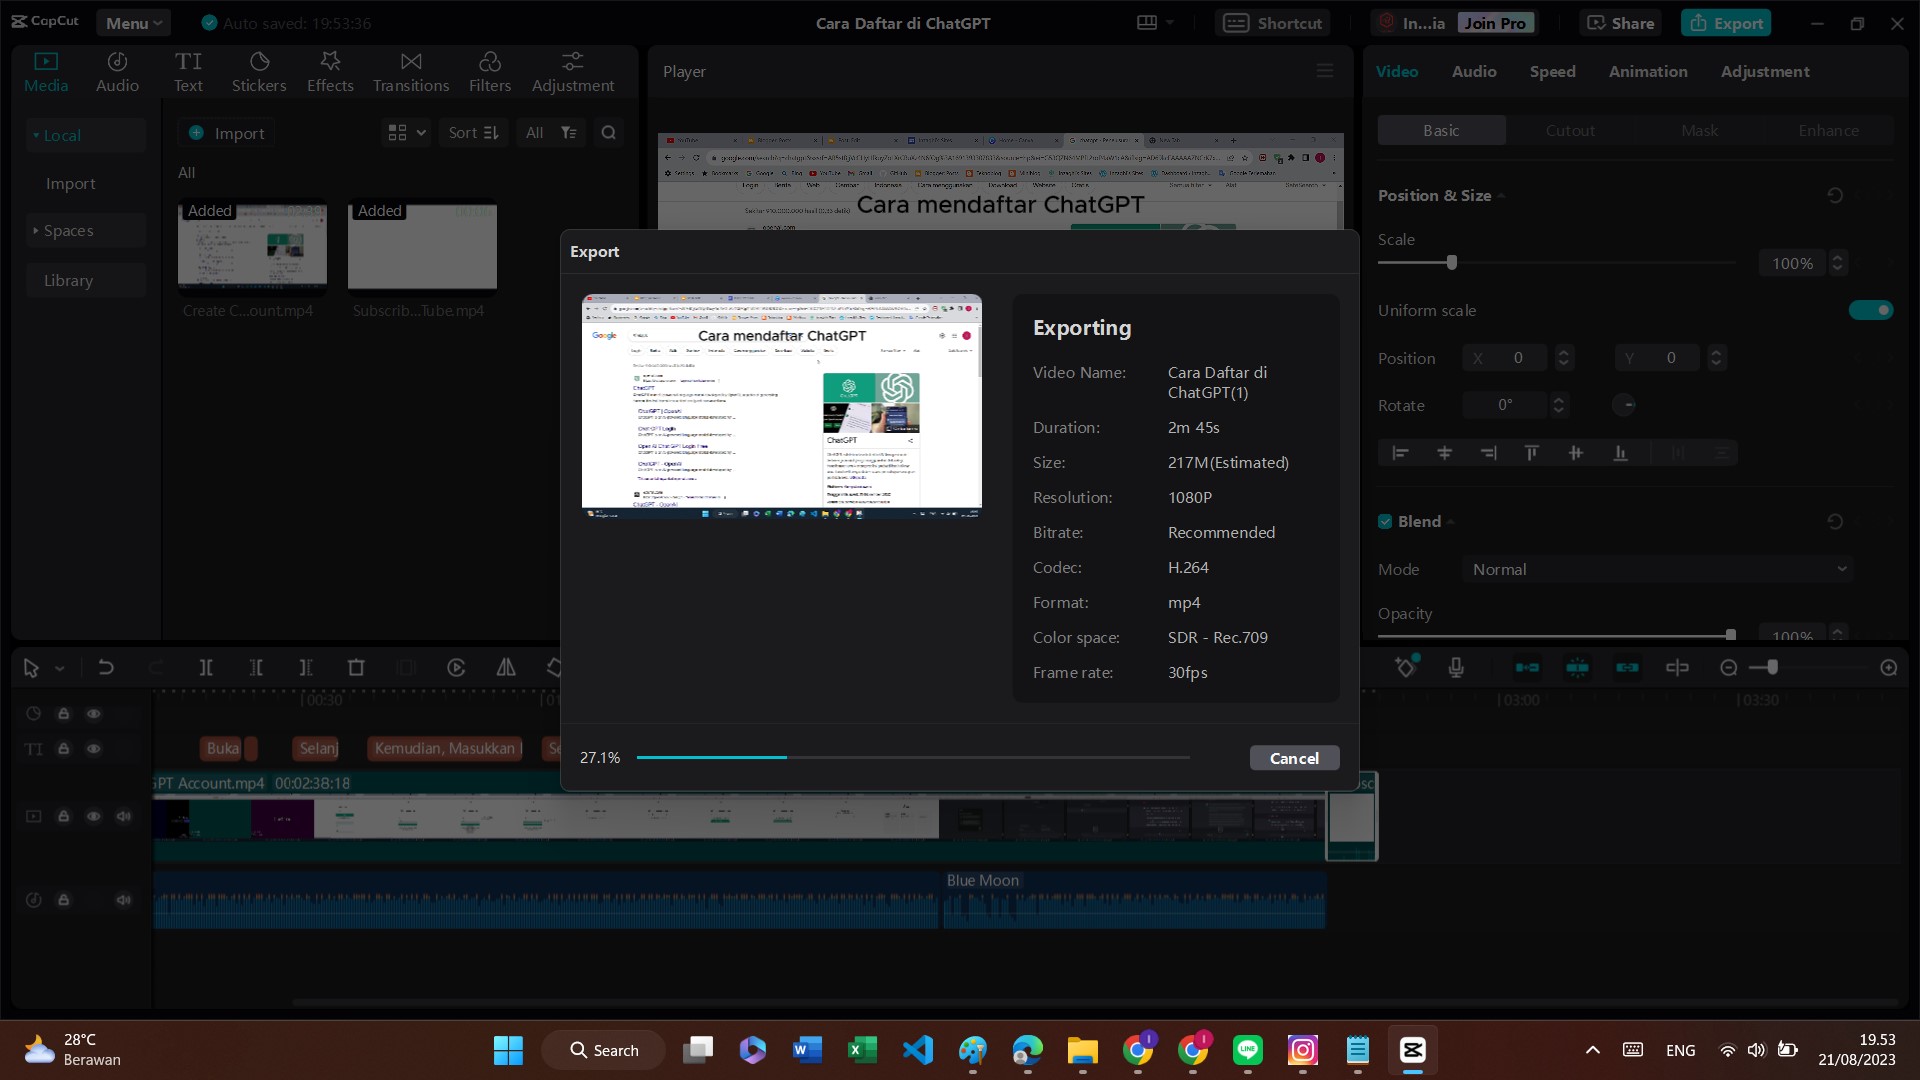Open the CapCut app in the taskbar

(1412, 1050)
